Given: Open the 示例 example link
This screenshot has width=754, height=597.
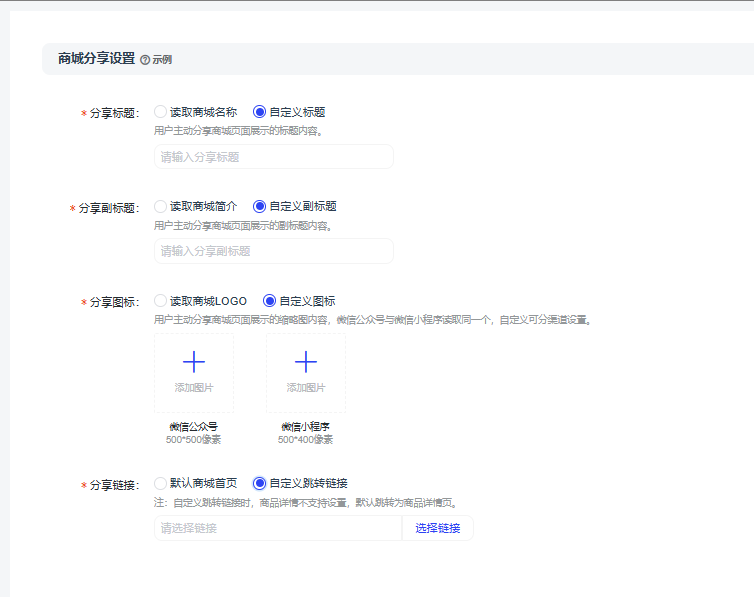Looking at the screenshot, I should click(x=162, y=60).
